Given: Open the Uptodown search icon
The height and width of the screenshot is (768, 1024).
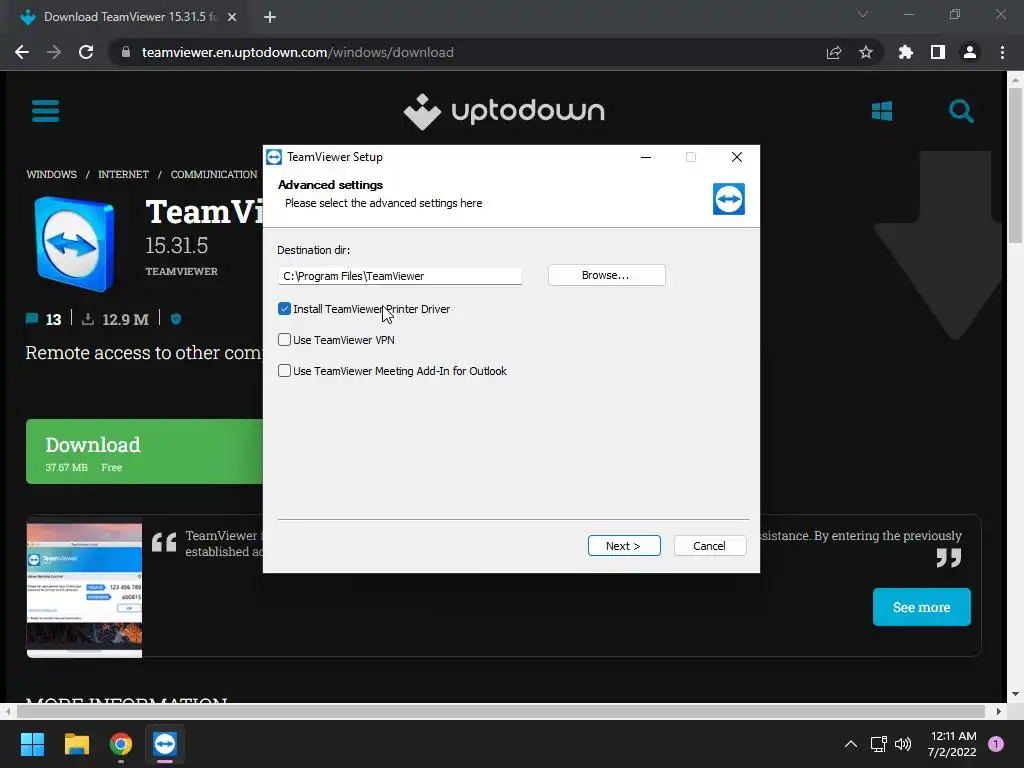Looking at the screenshot, I should 961,111.
